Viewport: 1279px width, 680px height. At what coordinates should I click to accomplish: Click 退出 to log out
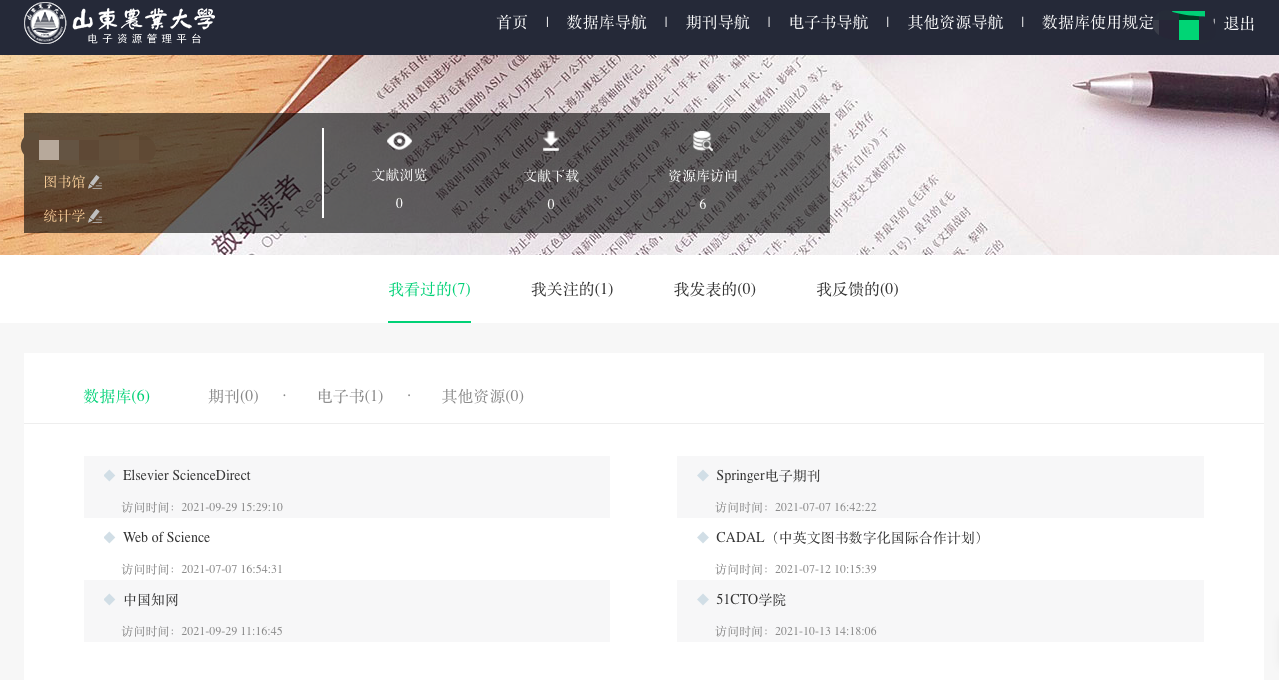[1240, 24]
